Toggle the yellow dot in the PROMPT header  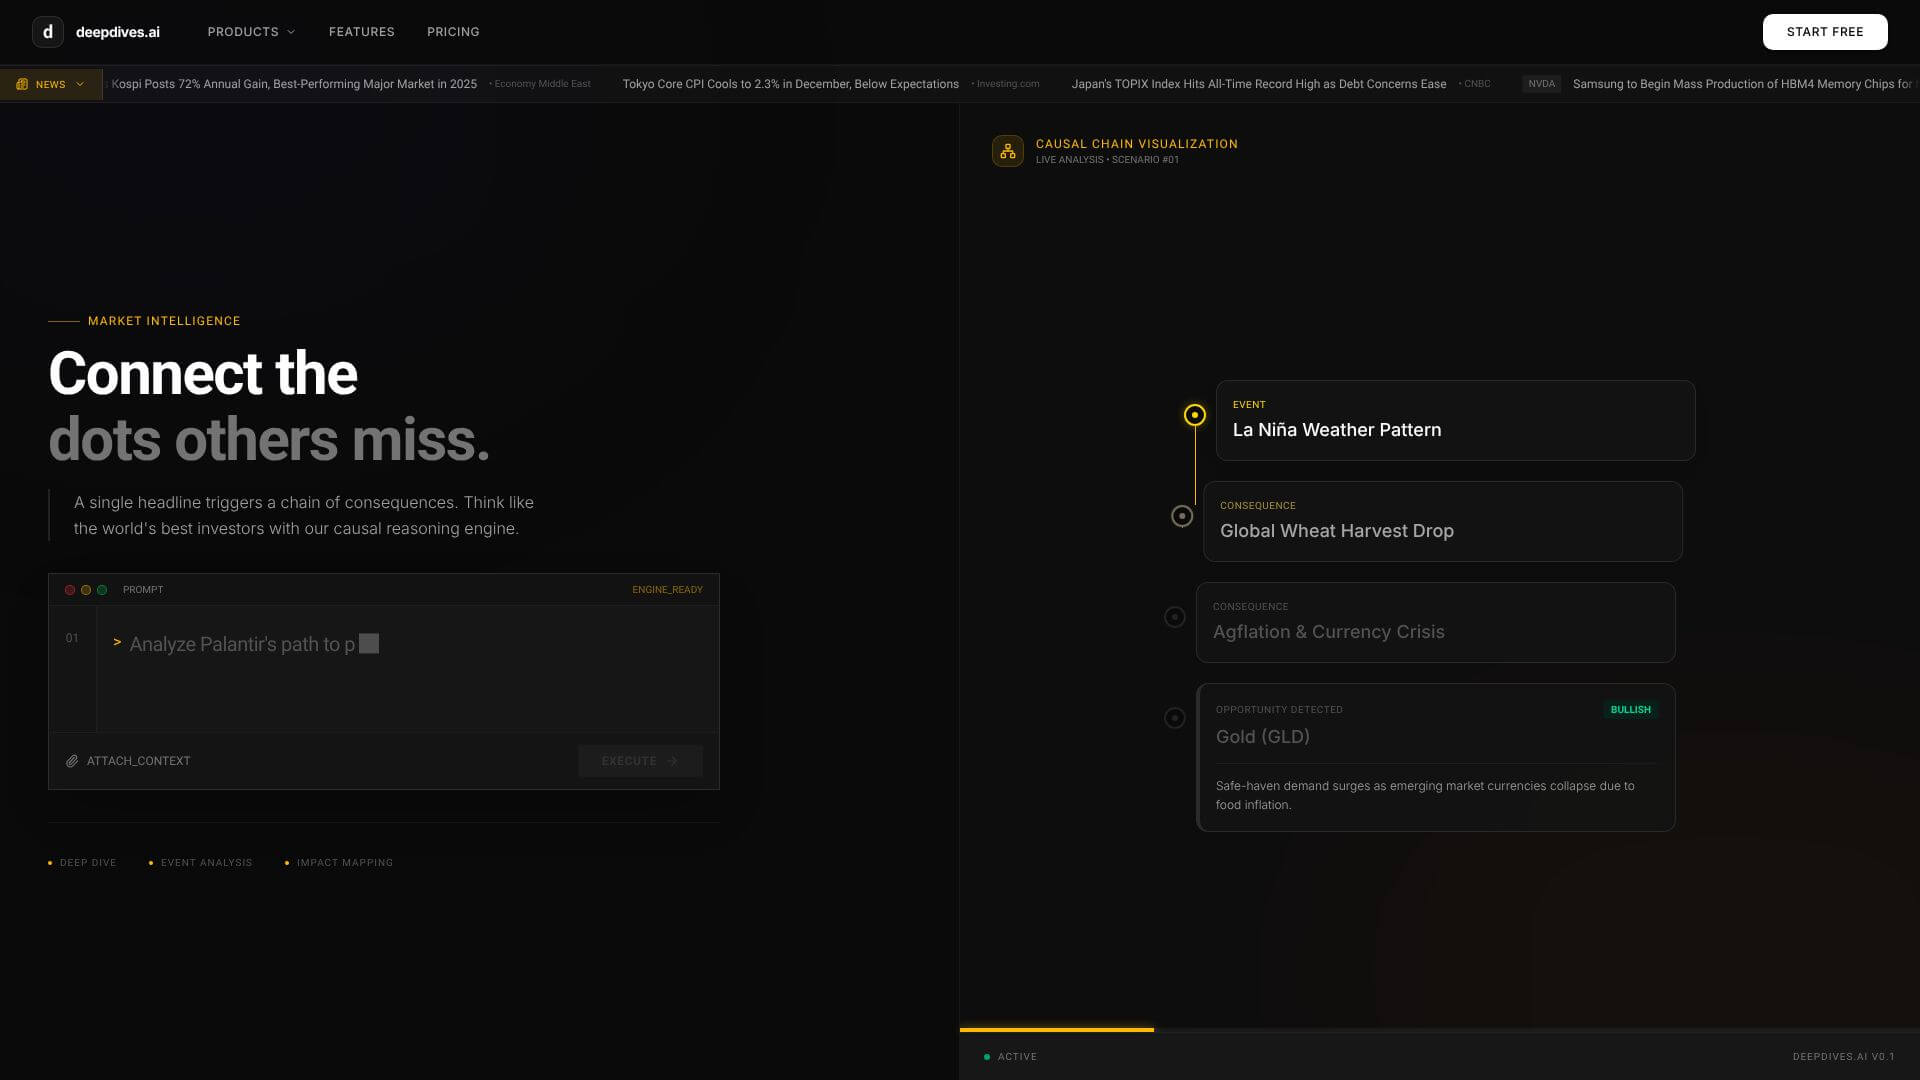click(85, 589)
